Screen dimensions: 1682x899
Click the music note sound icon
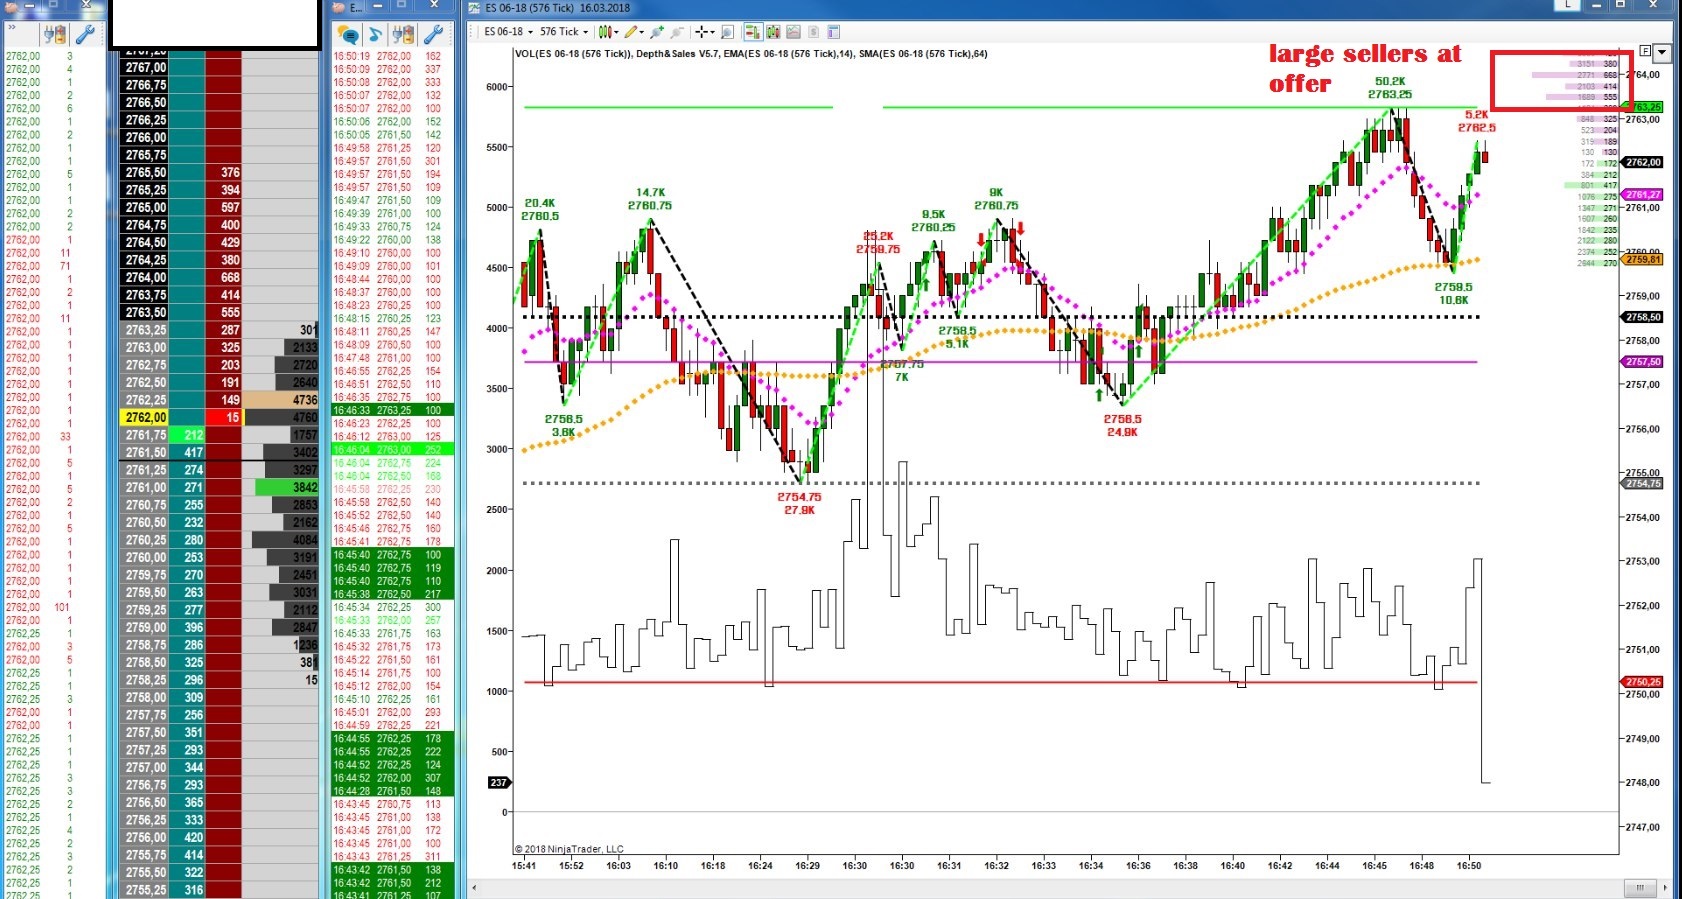(375, 34)
